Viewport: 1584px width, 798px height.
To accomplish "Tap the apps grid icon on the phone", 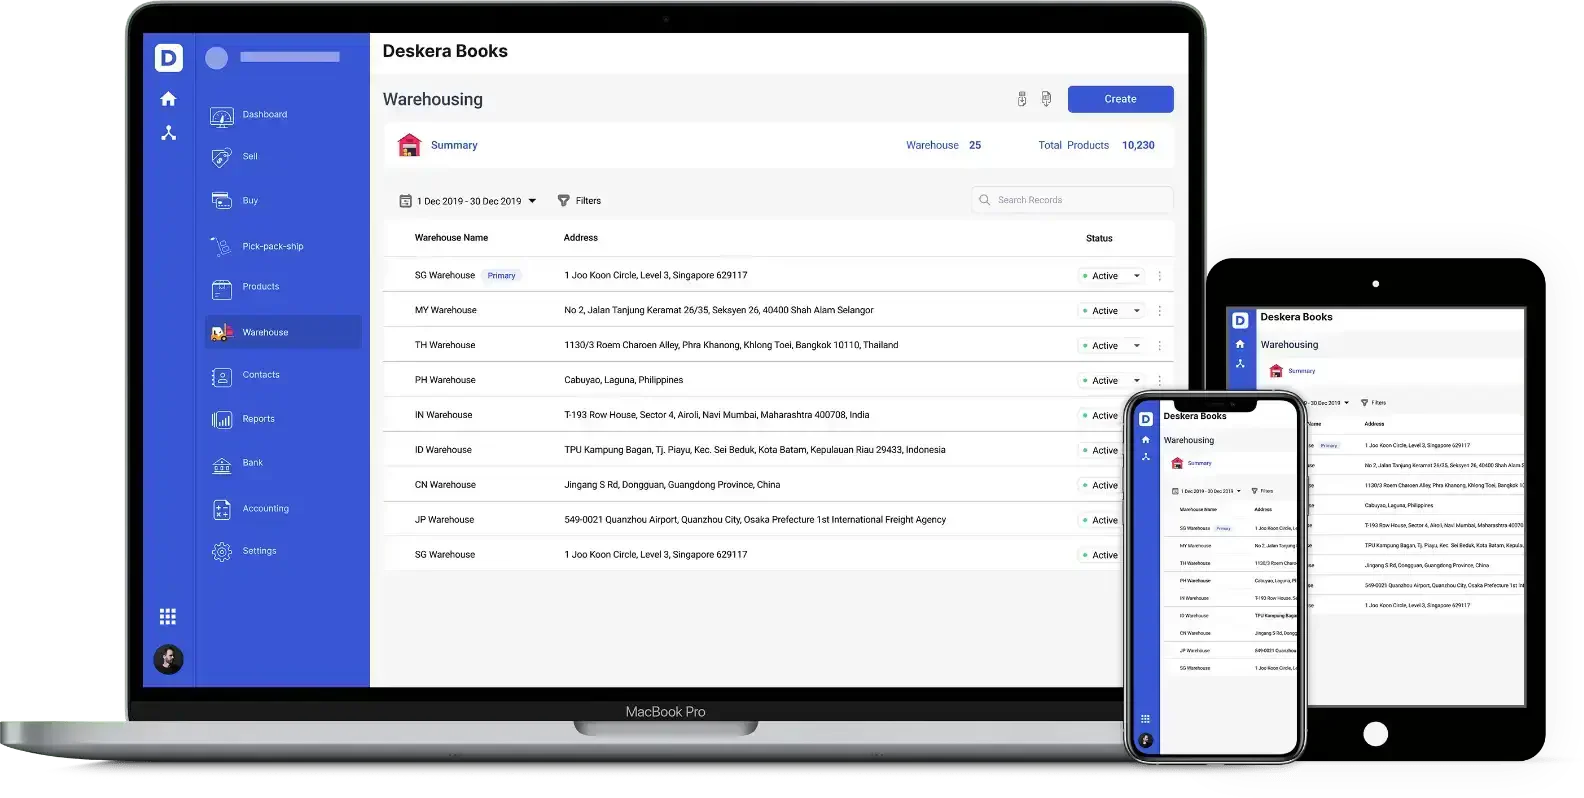I will tap(1146, 719).
